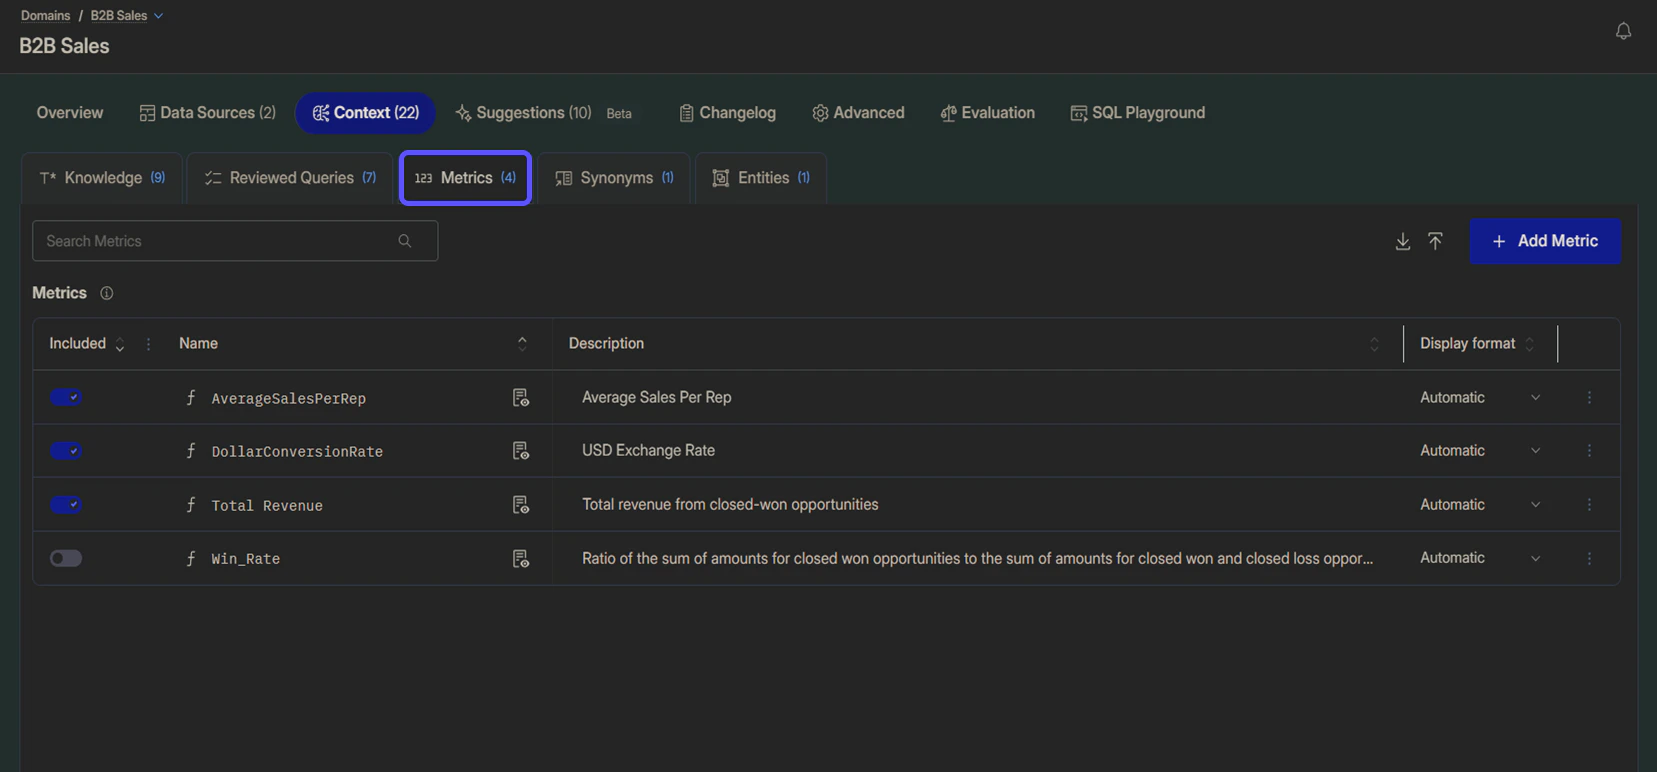Click the upload metrics icon
This screenshot has width=1657, height=772.
pyautogui.click(x=1435, y=241)
